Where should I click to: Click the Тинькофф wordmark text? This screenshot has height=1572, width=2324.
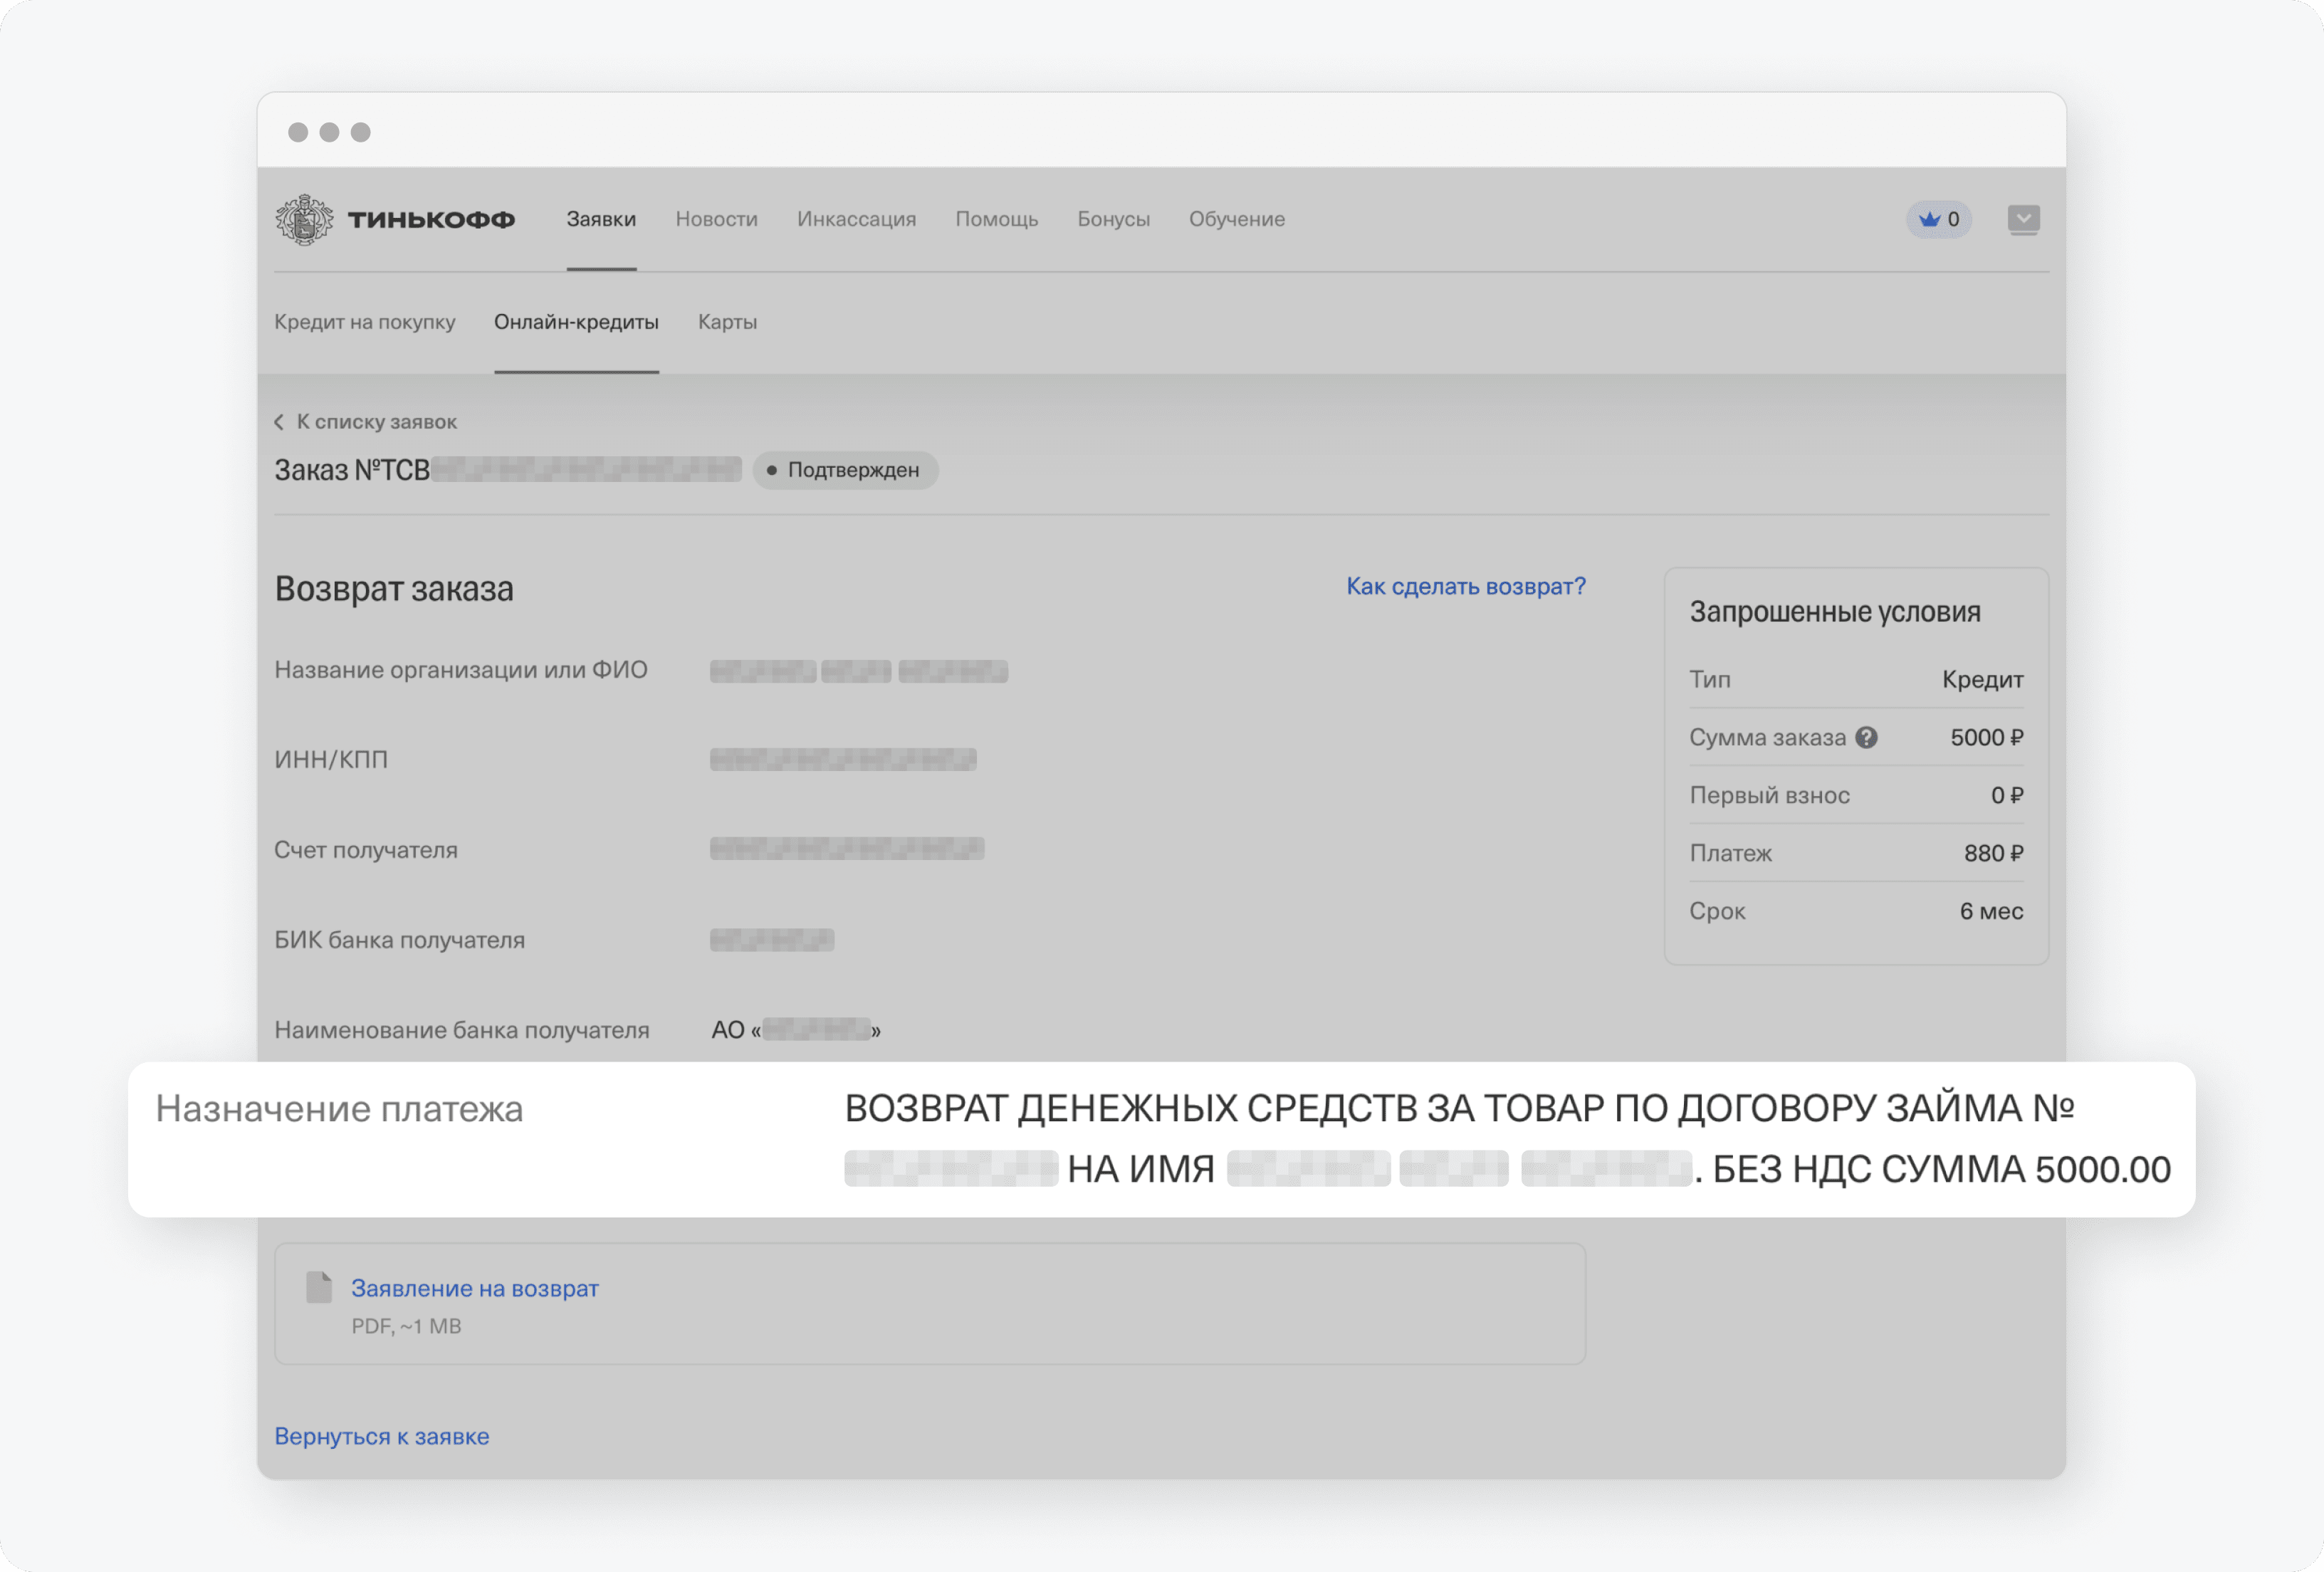[x=431, y=219]
